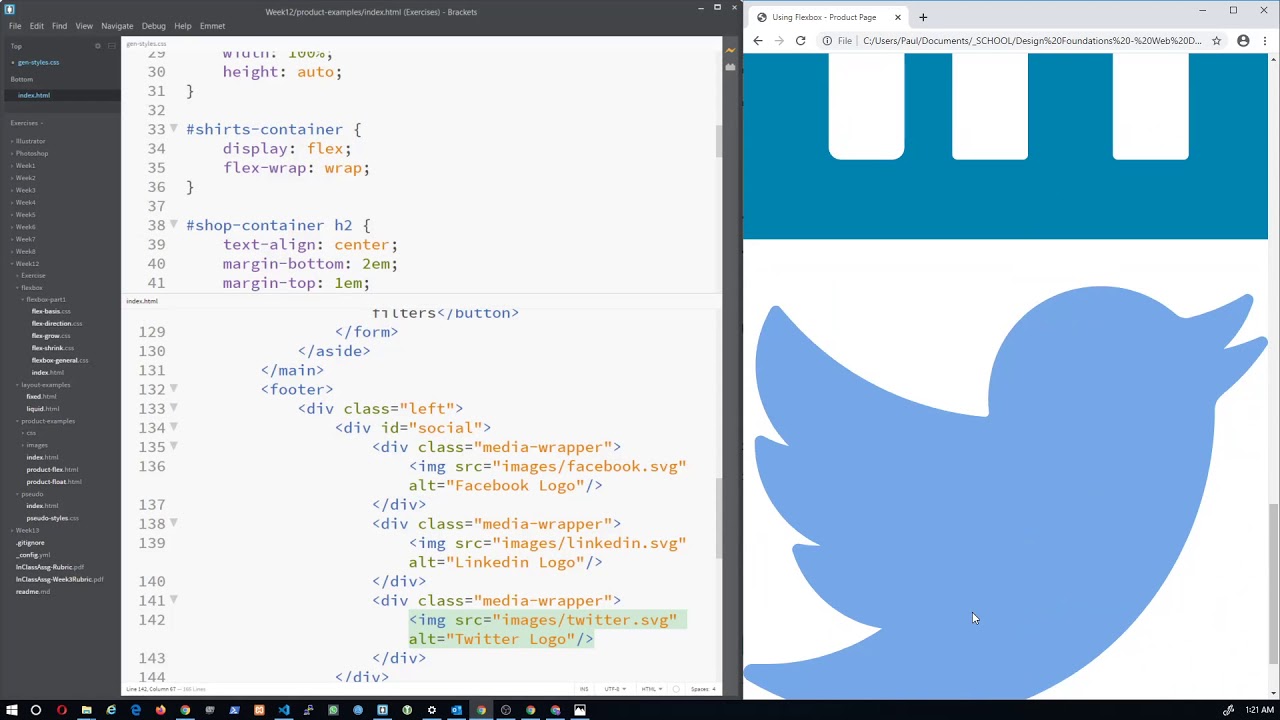Screen dimensions: 1280x720
Task: Open a new Chrome tab
Action: tap(923, 17)
